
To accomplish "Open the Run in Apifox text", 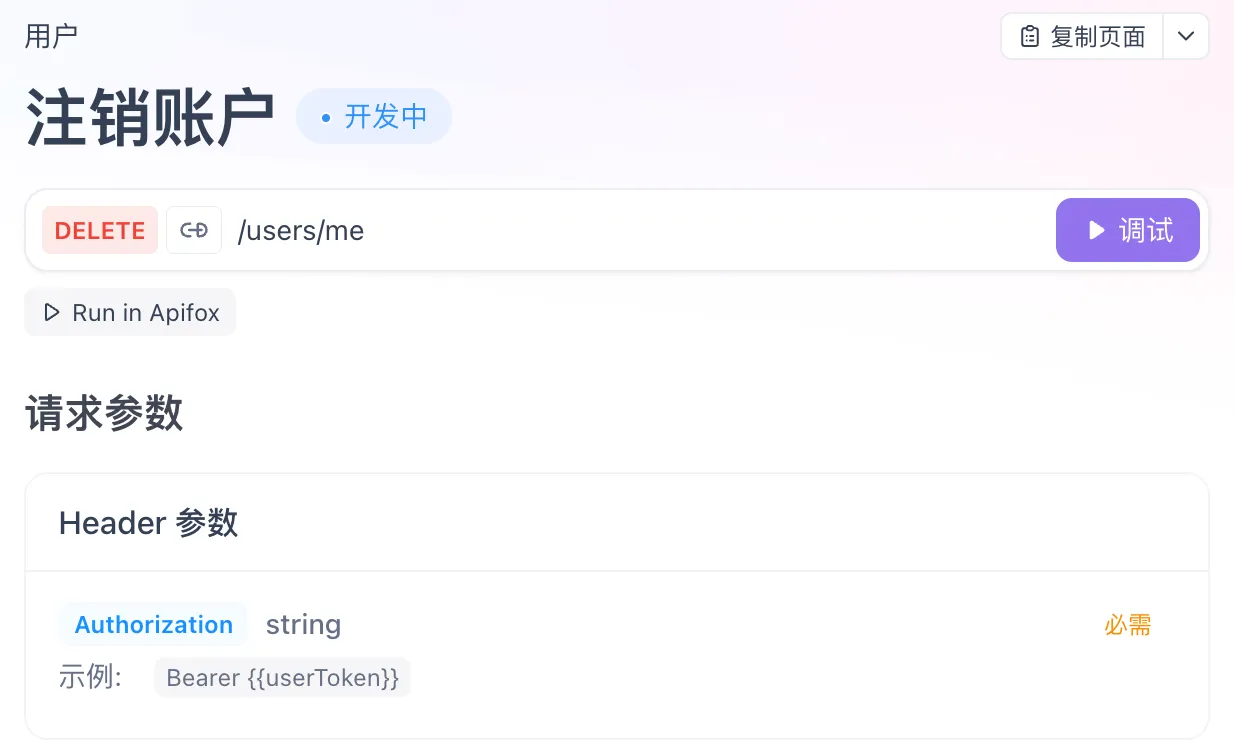I will [146, 313].
